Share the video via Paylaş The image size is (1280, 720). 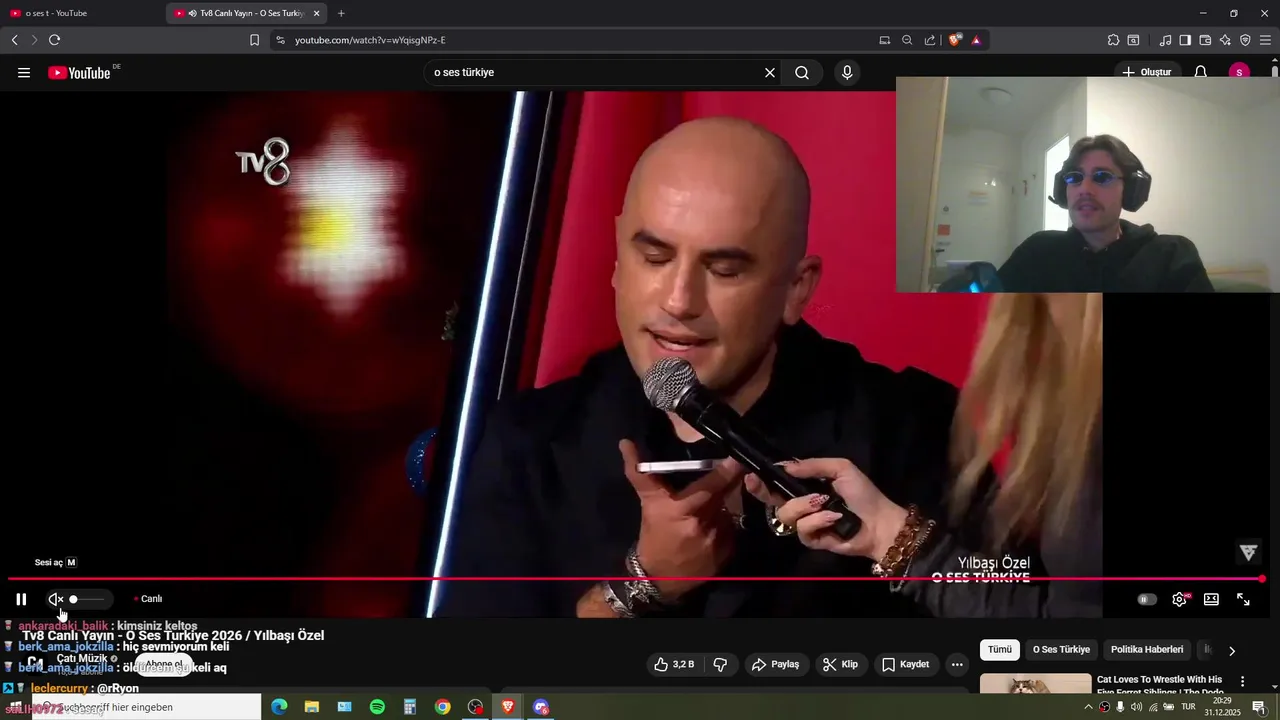tap(775, 664)
